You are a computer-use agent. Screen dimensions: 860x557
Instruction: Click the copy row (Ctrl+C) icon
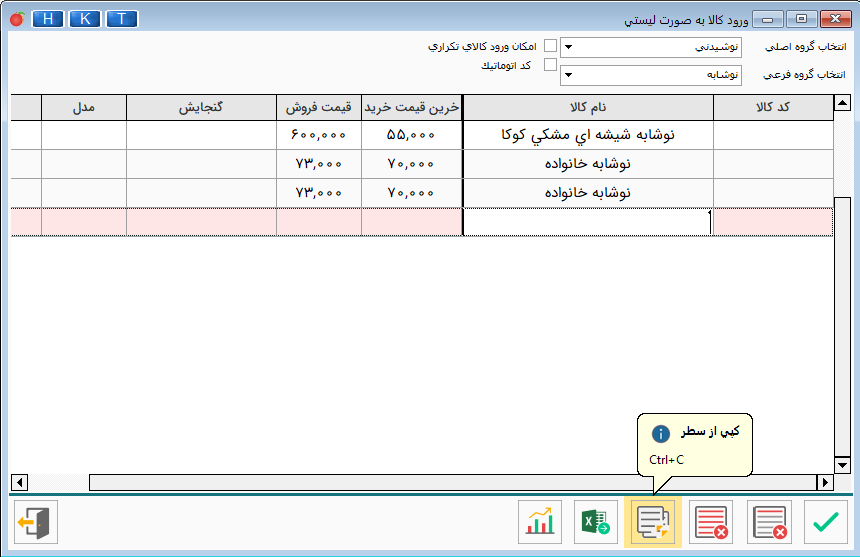click(653, 522)
